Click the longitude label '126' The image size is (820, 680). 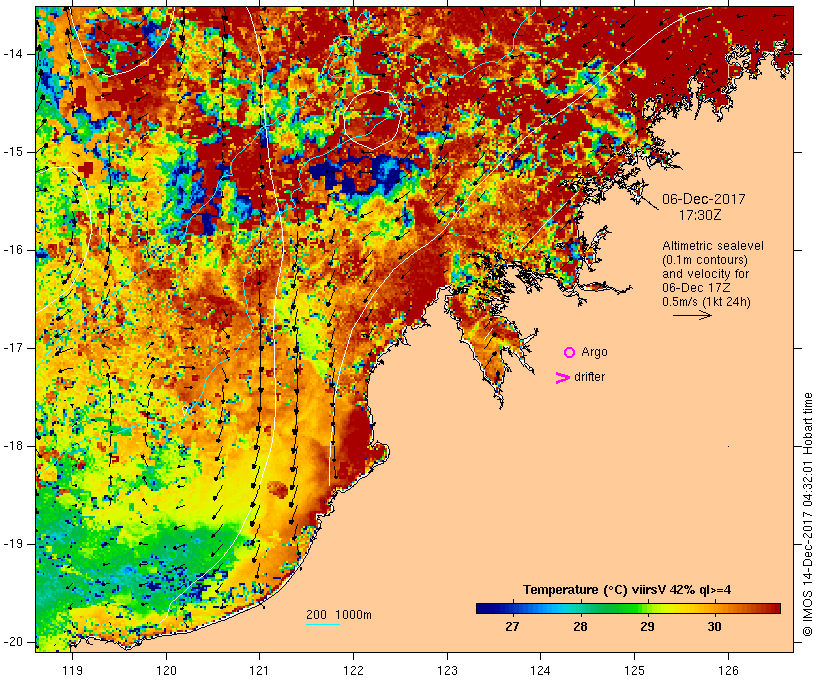click(728, 670)
